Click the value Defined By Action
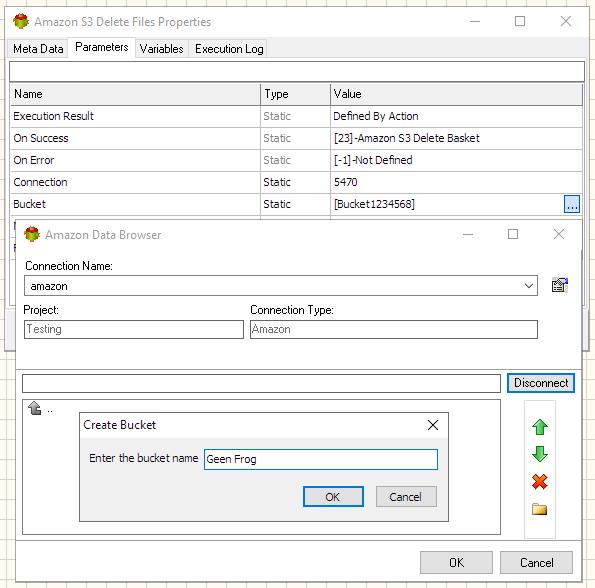 pos(376,116)
